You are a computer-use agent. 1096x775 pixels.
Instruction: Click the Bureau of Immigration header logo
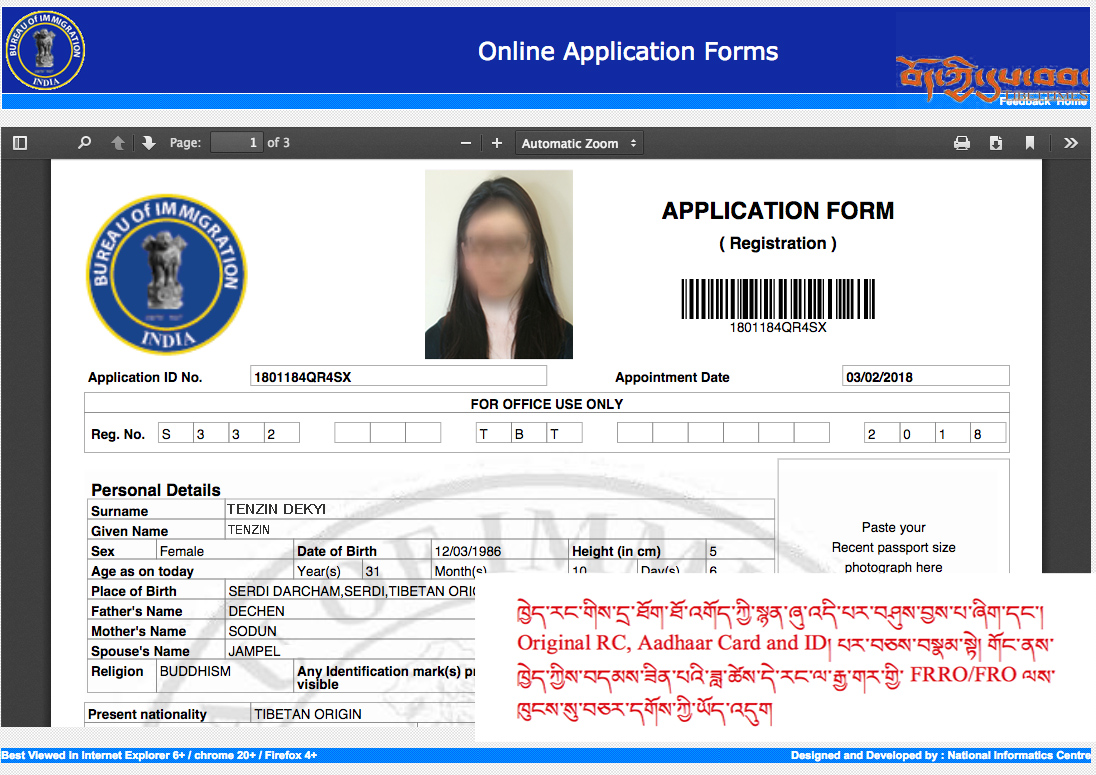pyautogui.click(x=45, y=50)
